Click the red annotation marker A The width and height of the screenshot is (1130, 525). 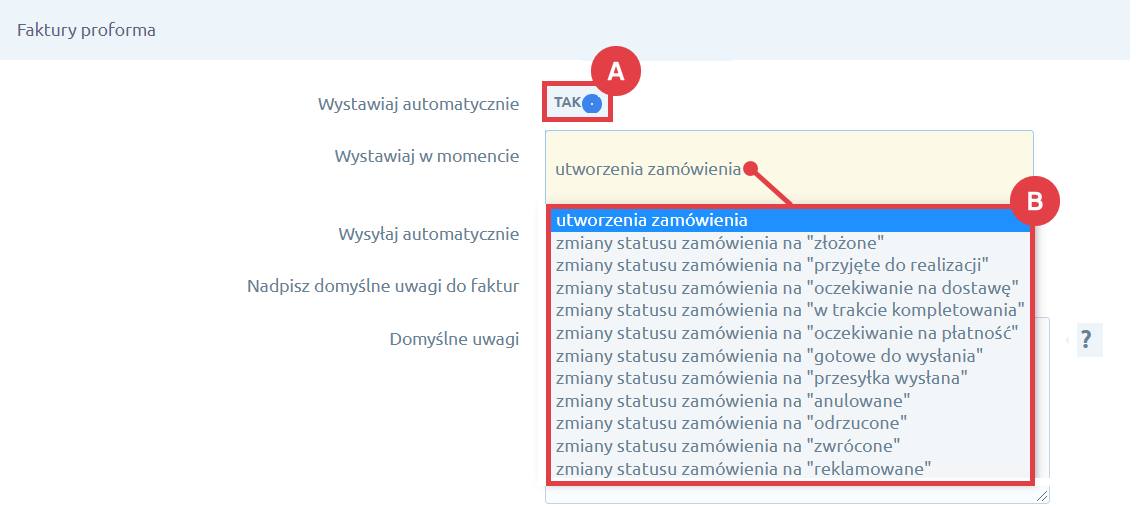[615, 71]
